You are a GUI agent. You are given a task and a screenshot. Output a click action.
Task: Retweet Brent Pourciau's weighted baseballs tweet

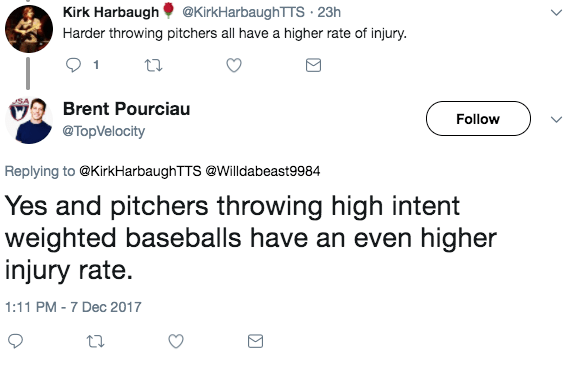coord(95,342)
